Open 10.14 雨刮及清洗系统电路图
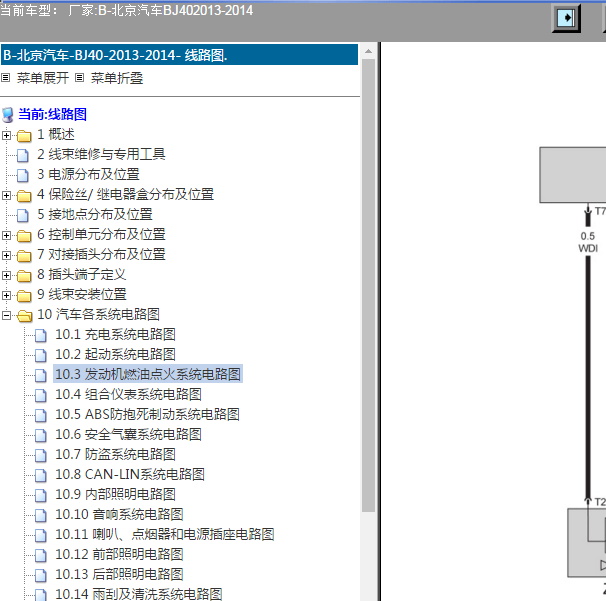 tap(139, 594)
